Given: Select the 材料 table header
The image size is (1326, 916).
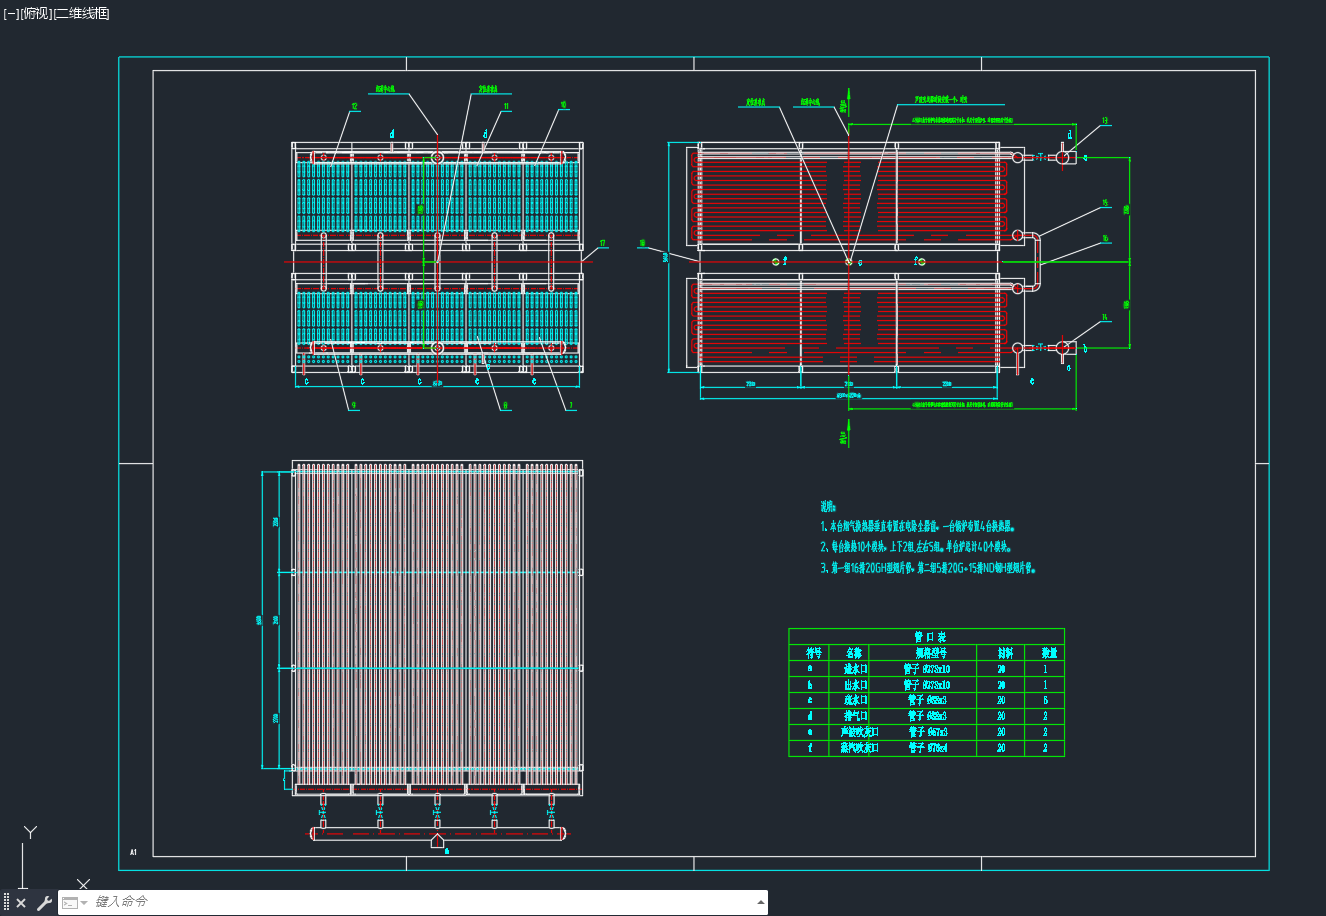Looking at the screenshot, I should pyautogui.click(x=1003, y=652).
